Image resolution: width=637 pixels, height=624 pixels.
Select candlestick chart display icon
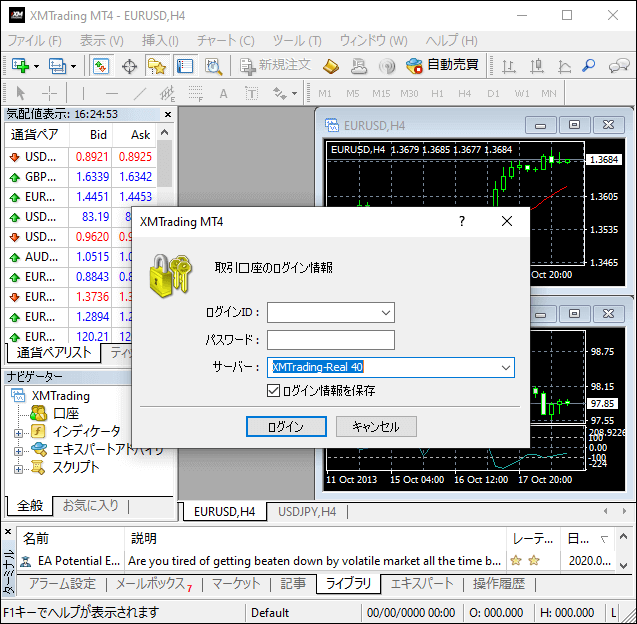(537, 66)
